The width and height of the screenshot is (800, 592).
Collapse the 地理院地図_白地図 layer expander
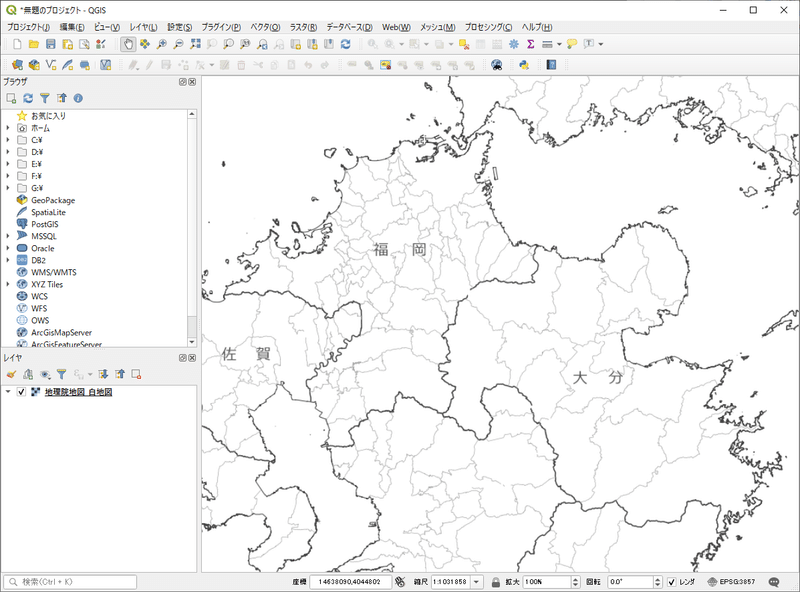tap(8, 392)
